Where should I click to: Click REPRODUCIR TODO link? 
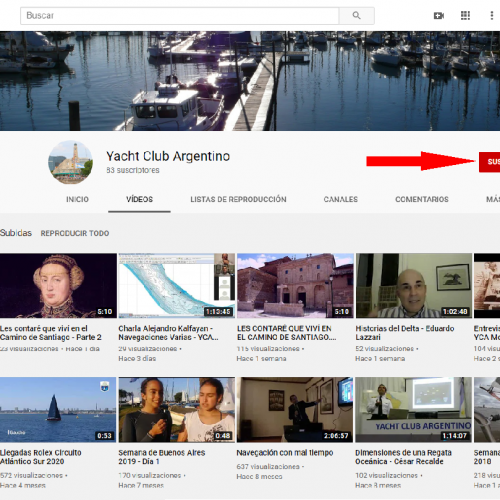75,233
